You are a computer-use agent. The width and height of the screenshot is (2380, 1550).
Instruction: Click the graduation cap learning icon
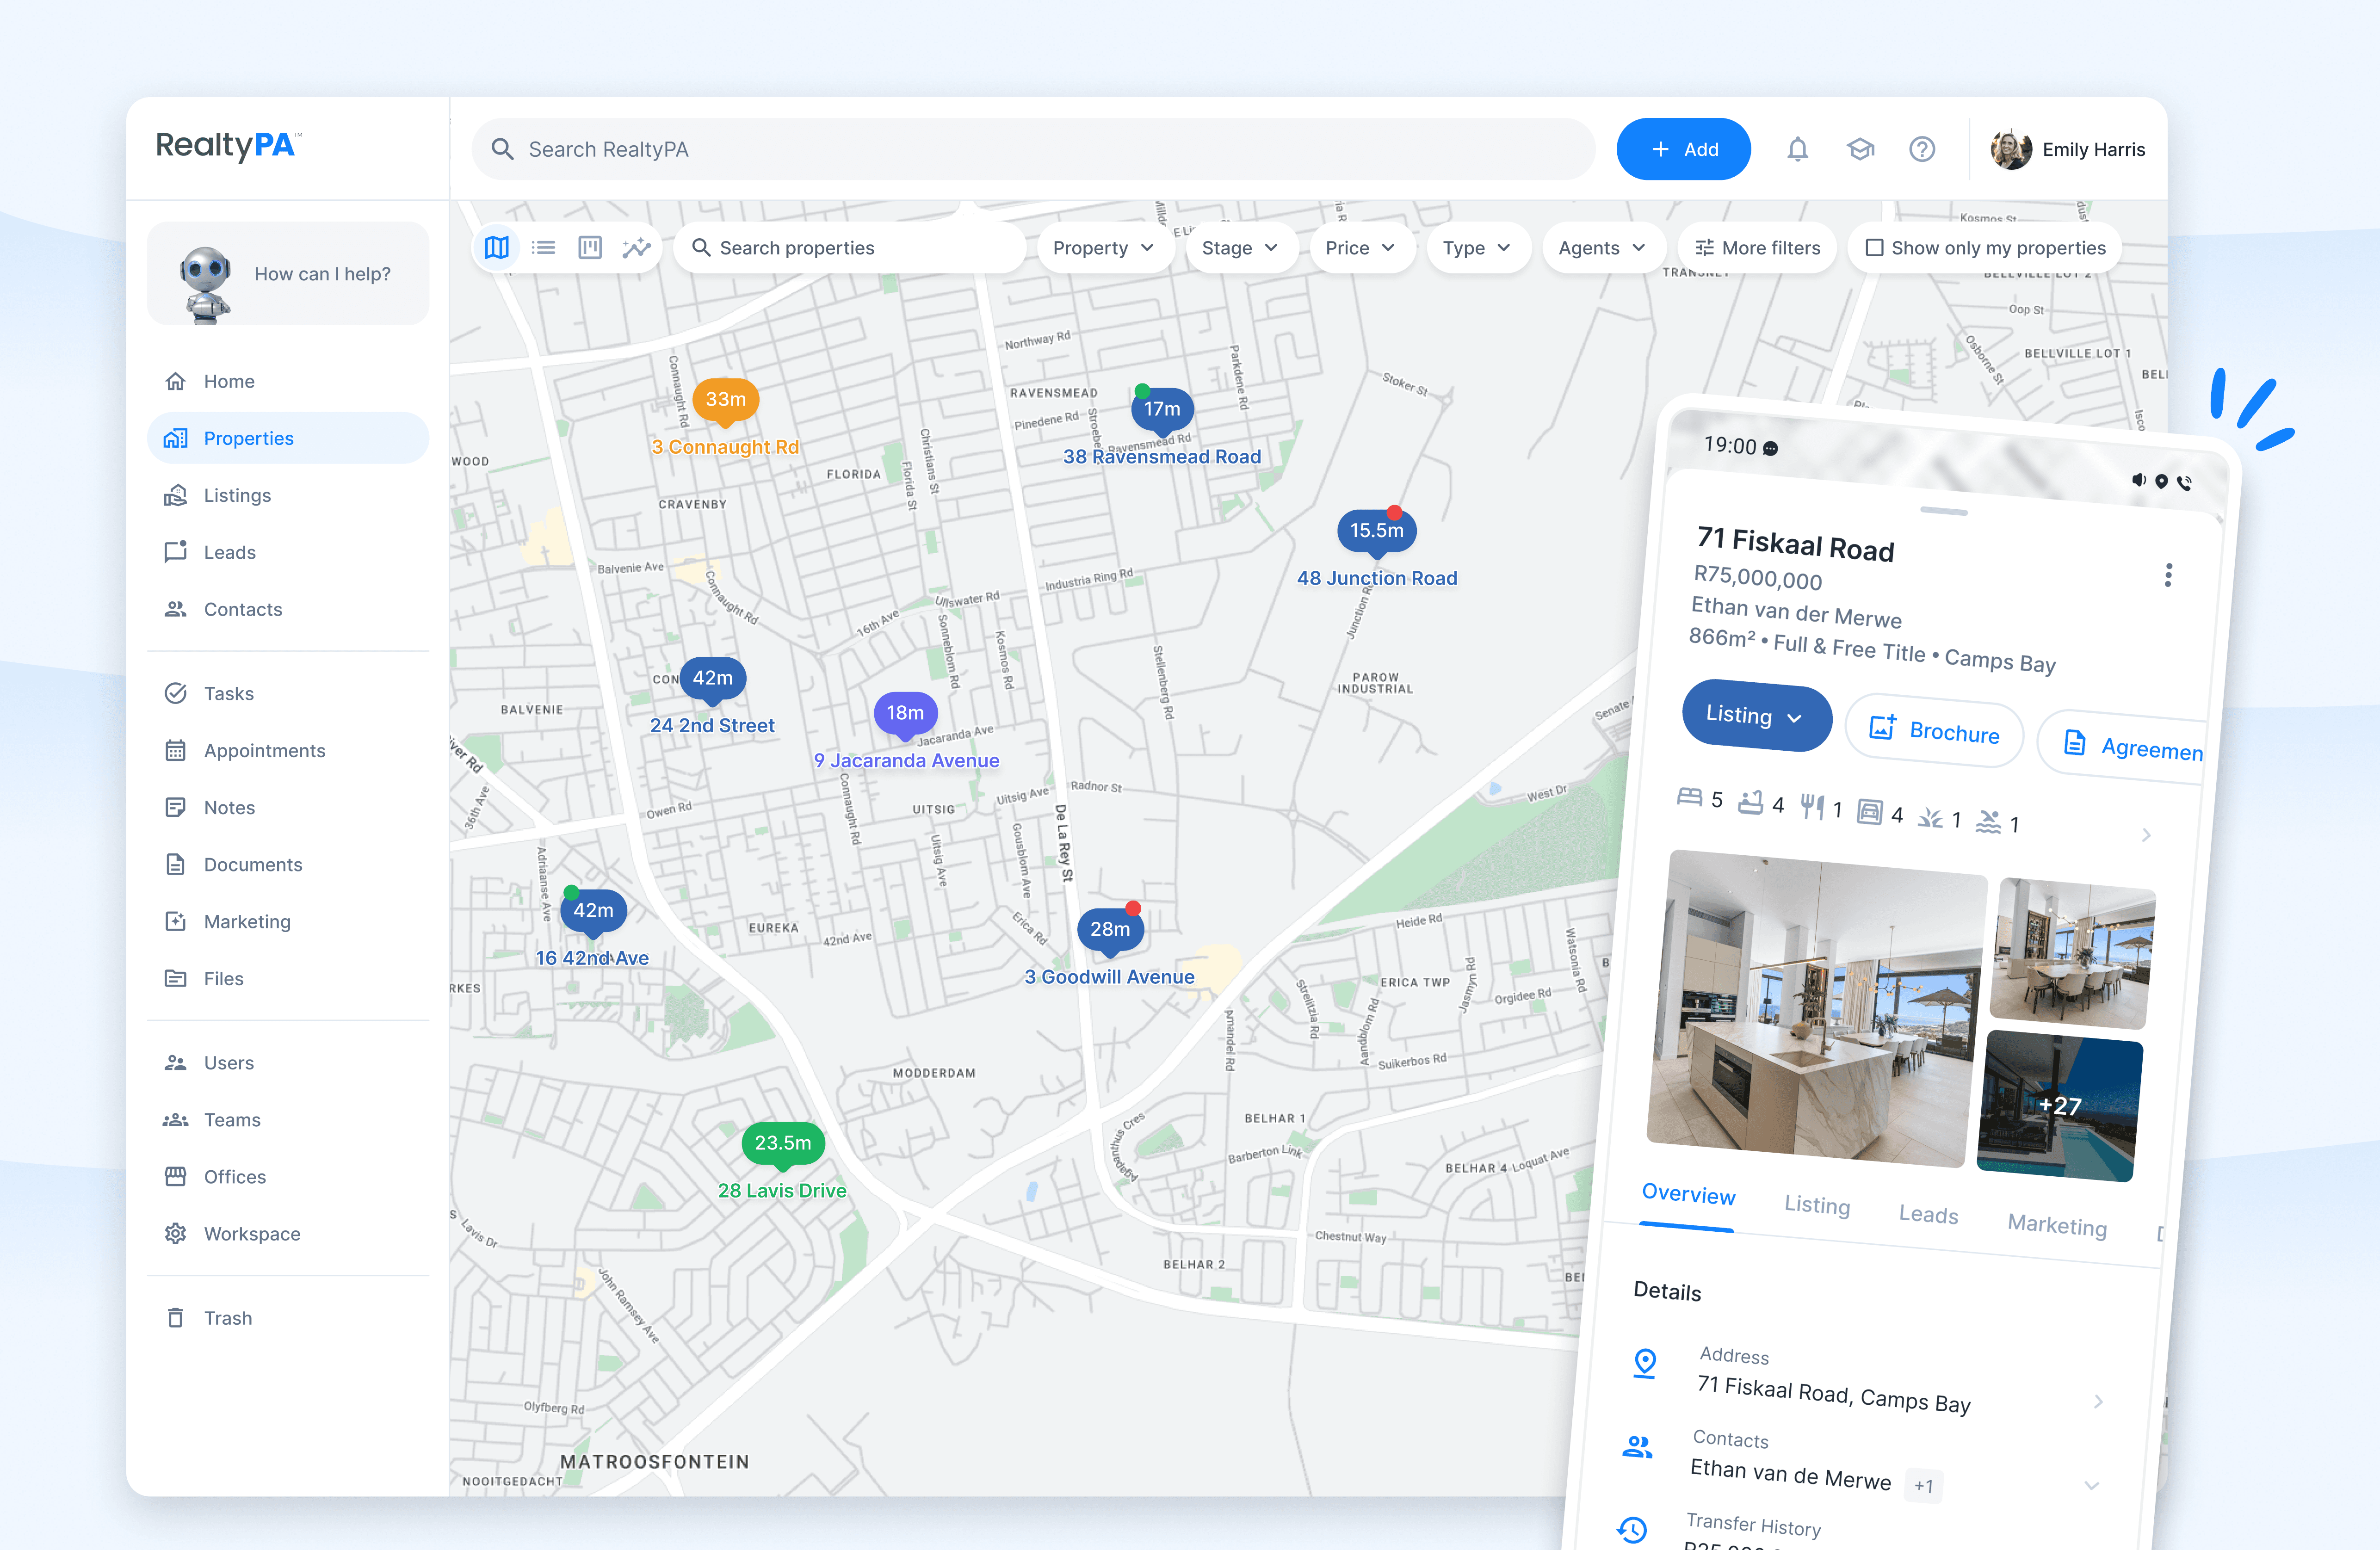tap(1860, 148)
